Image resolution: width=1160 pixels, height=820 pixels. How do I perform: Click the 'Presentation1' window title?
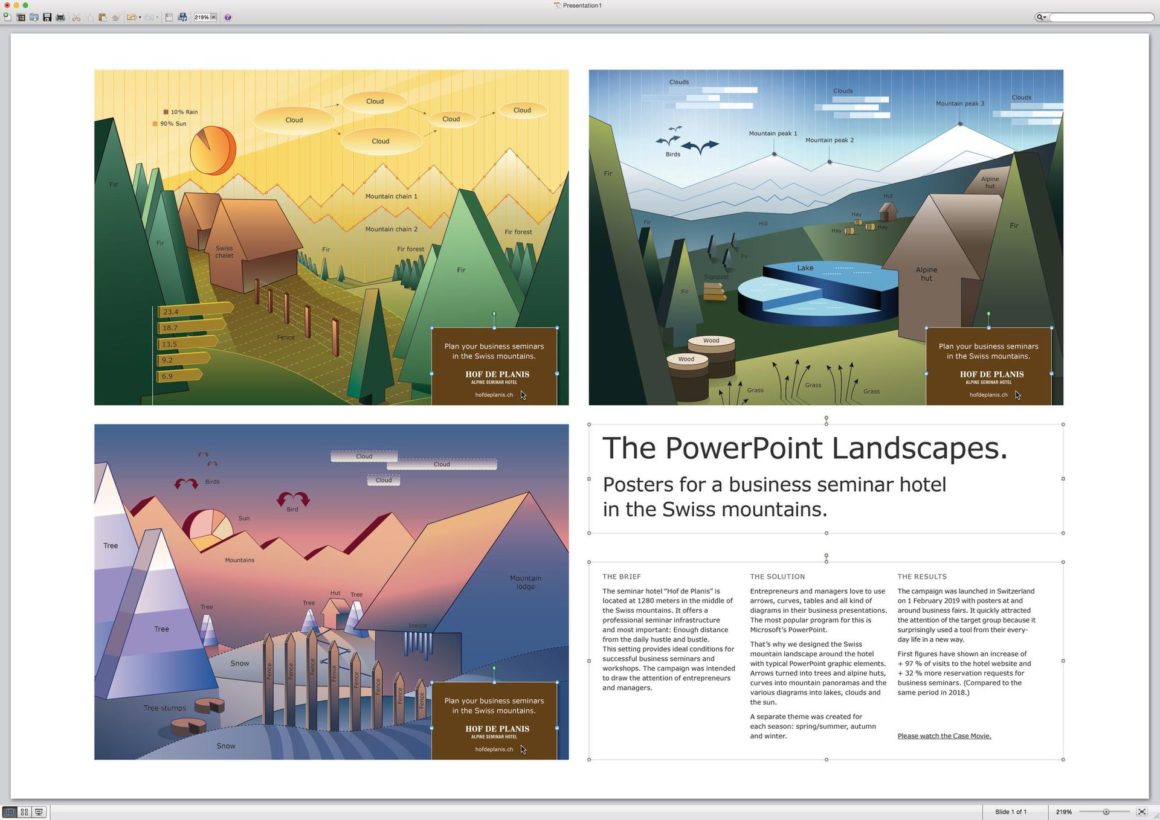point(582,5)
